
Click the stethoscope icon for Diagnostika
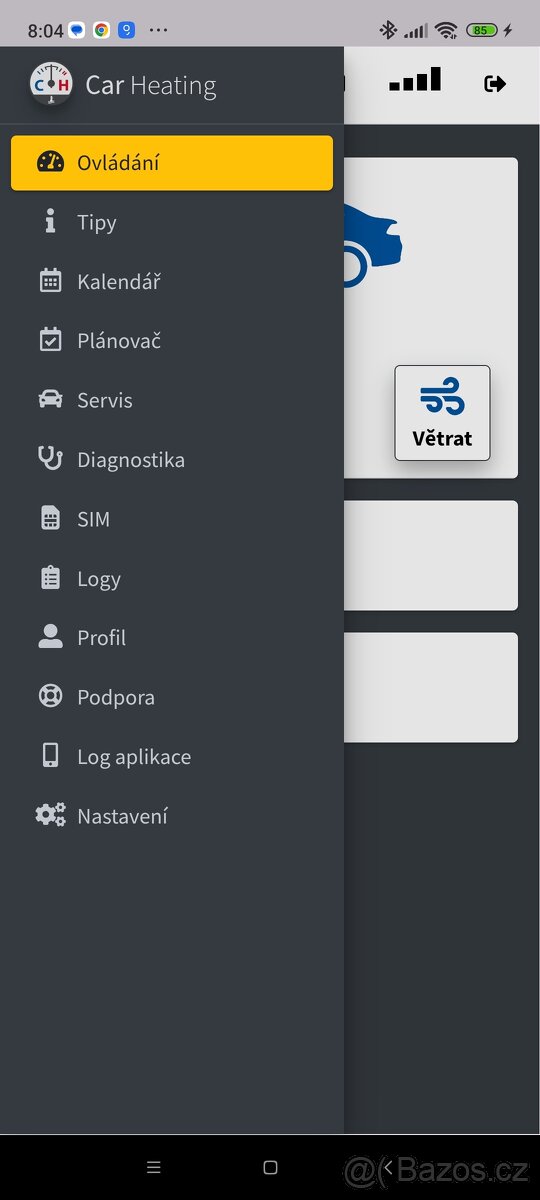[50, 459]
